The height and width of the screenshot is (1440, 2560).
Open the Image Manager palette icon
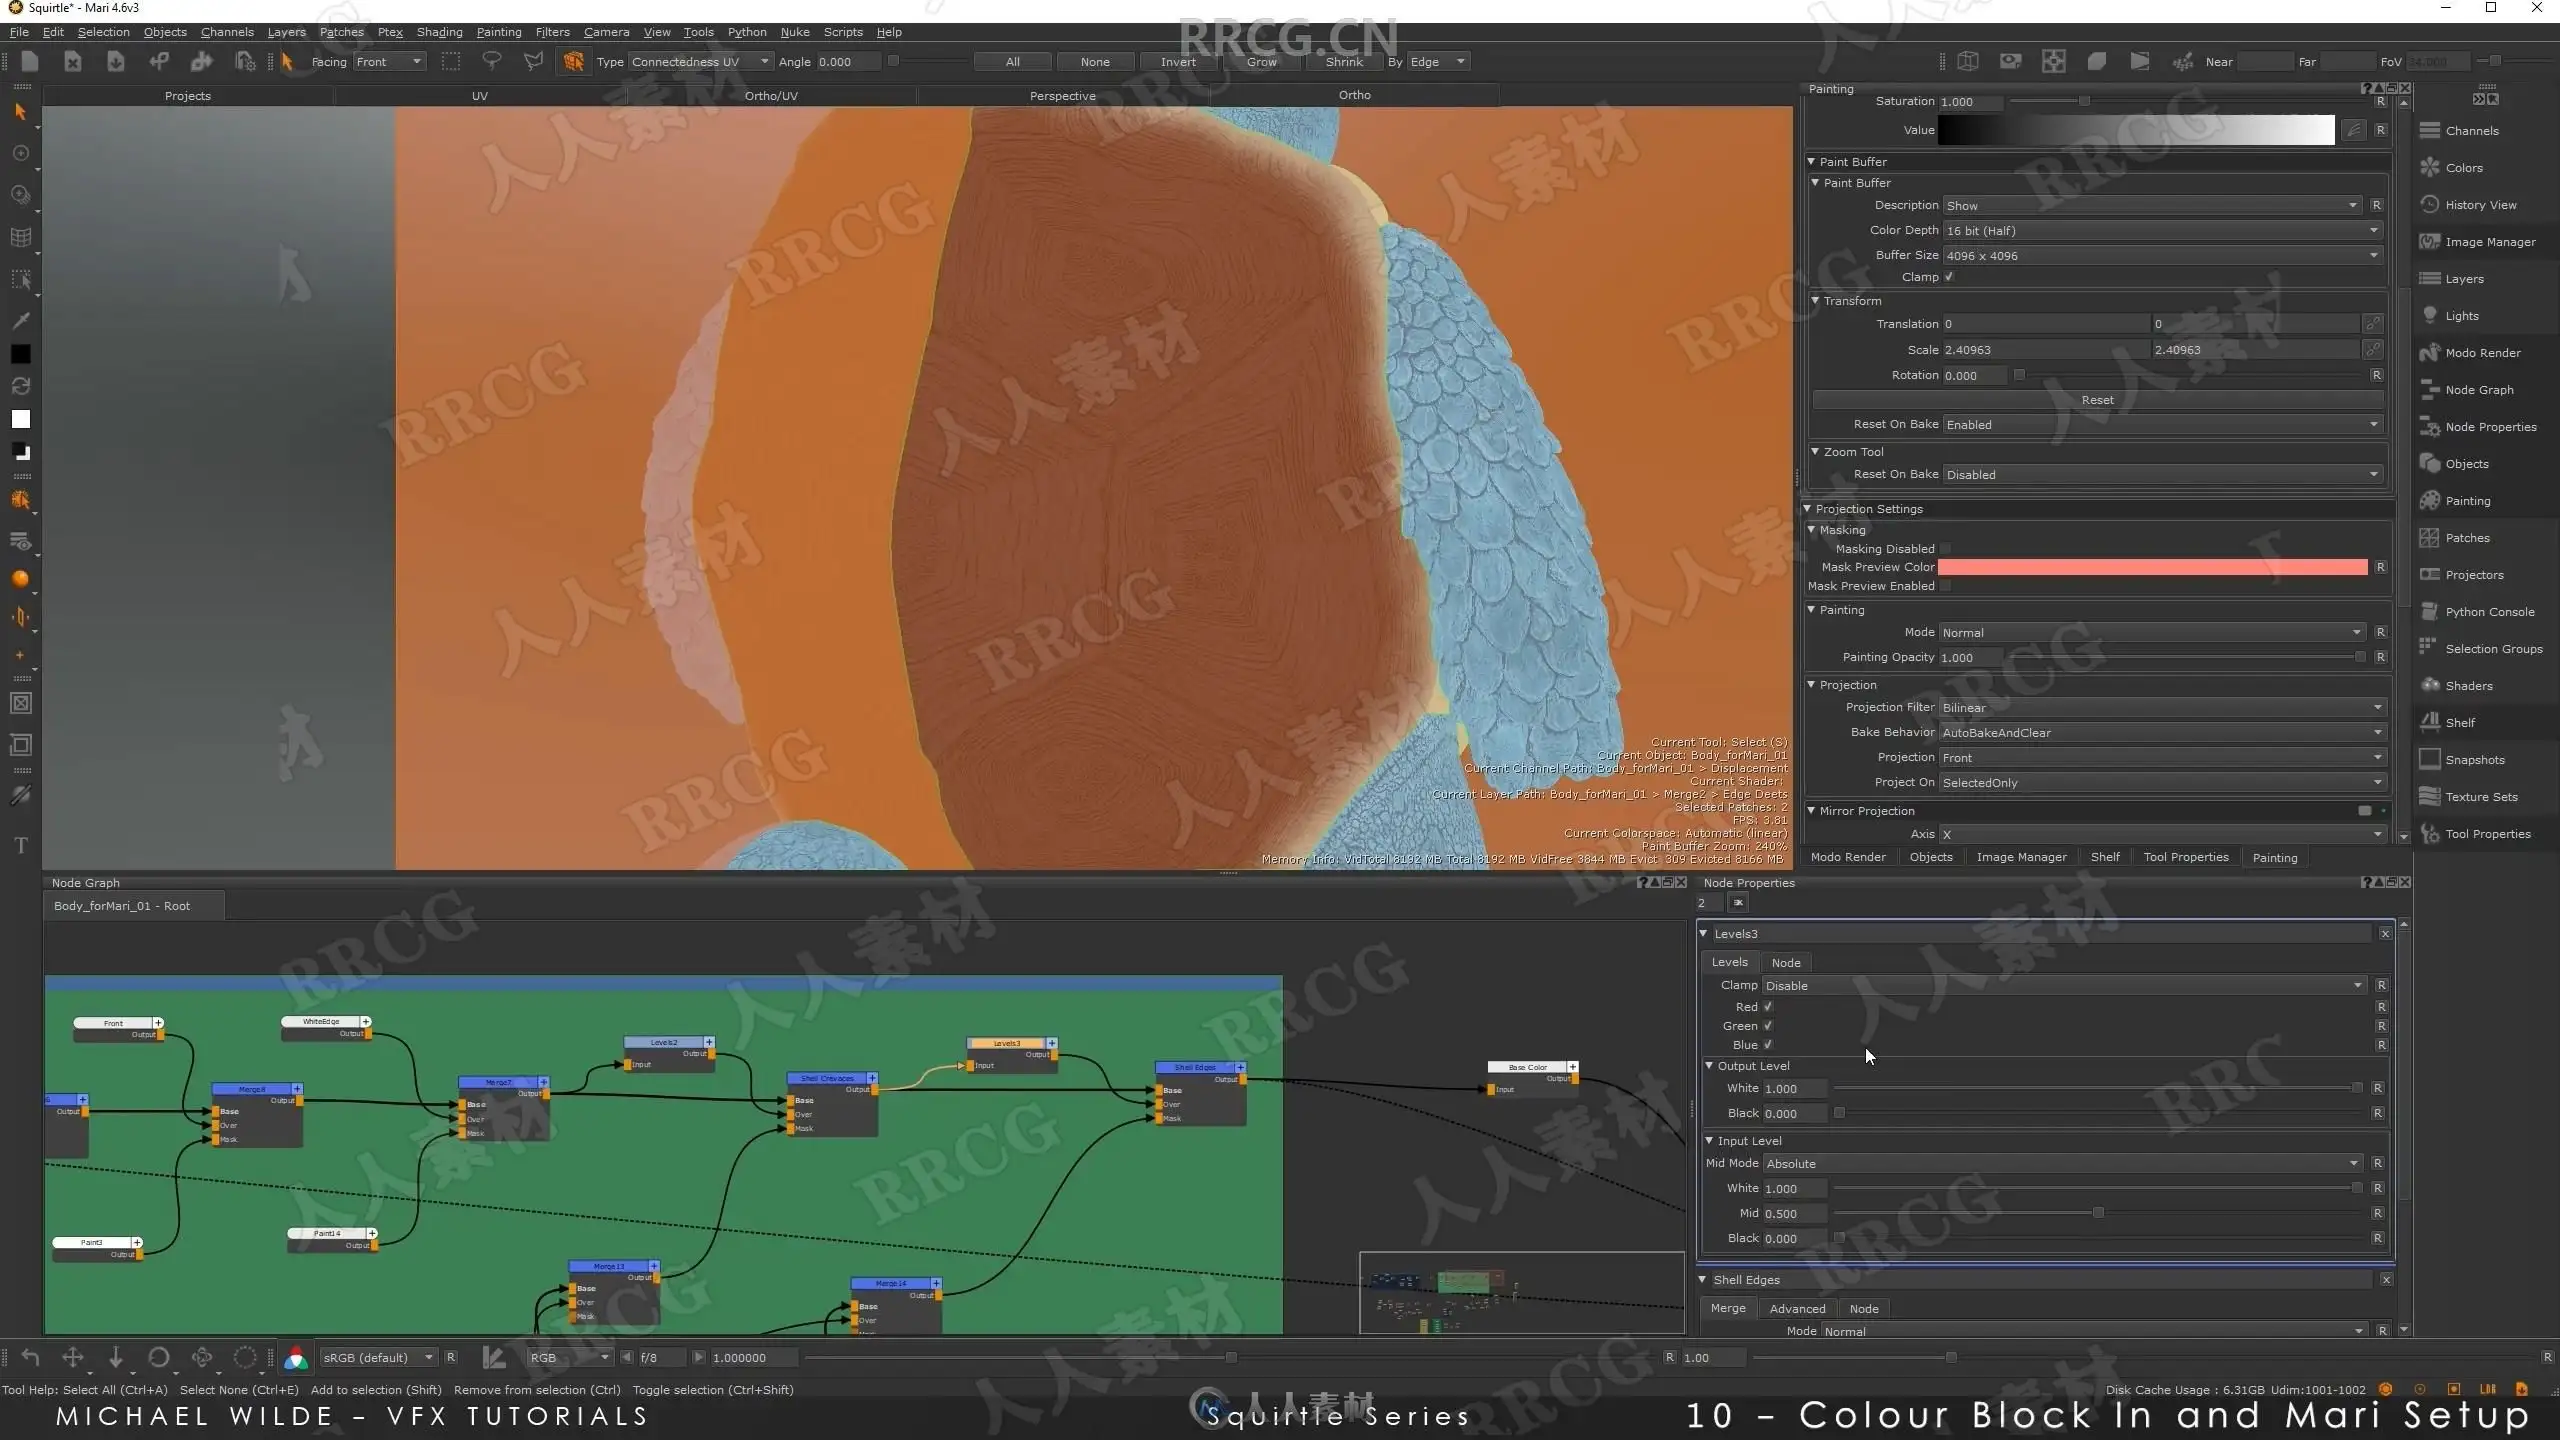point(2430,242)
